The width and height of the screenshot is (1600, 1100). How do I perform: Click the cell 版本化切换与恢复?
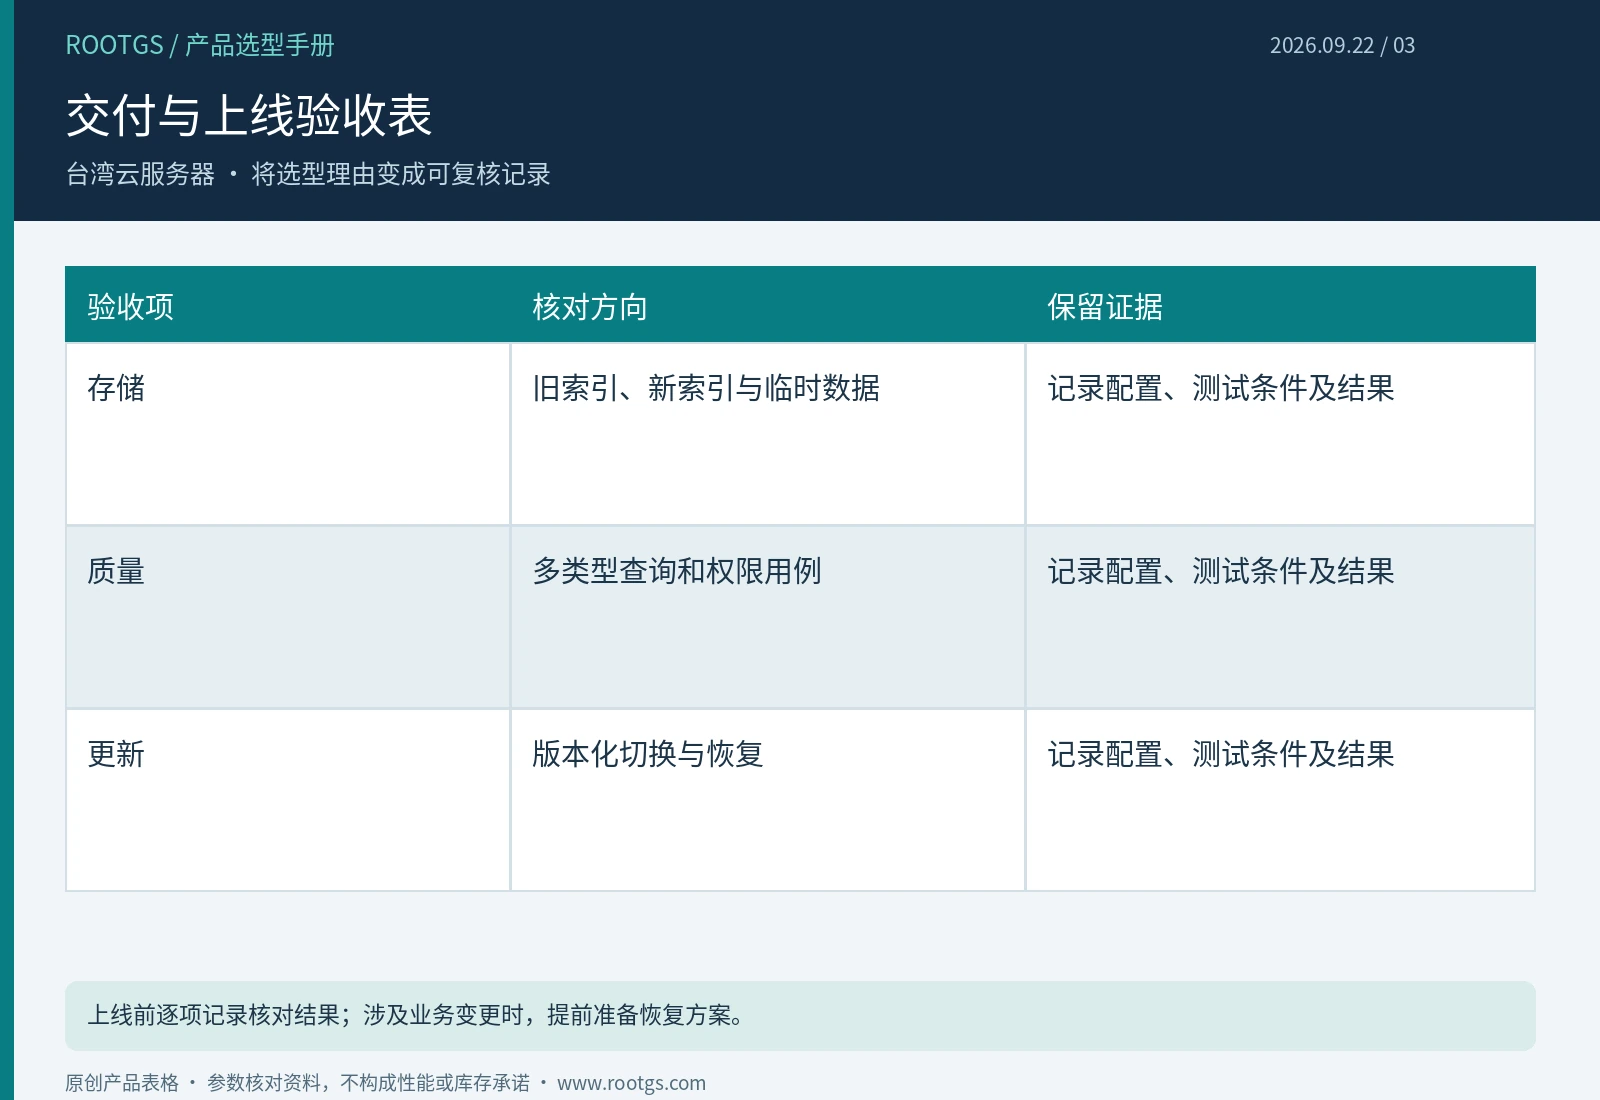click(768, 800)
